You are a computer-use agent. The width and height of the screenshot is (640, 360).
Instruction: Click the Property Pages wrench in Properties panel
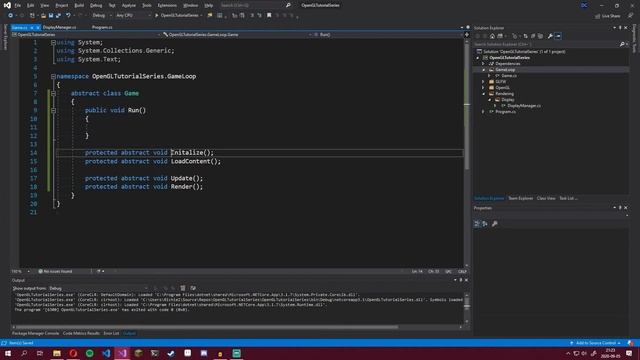(x=495, y=224)
